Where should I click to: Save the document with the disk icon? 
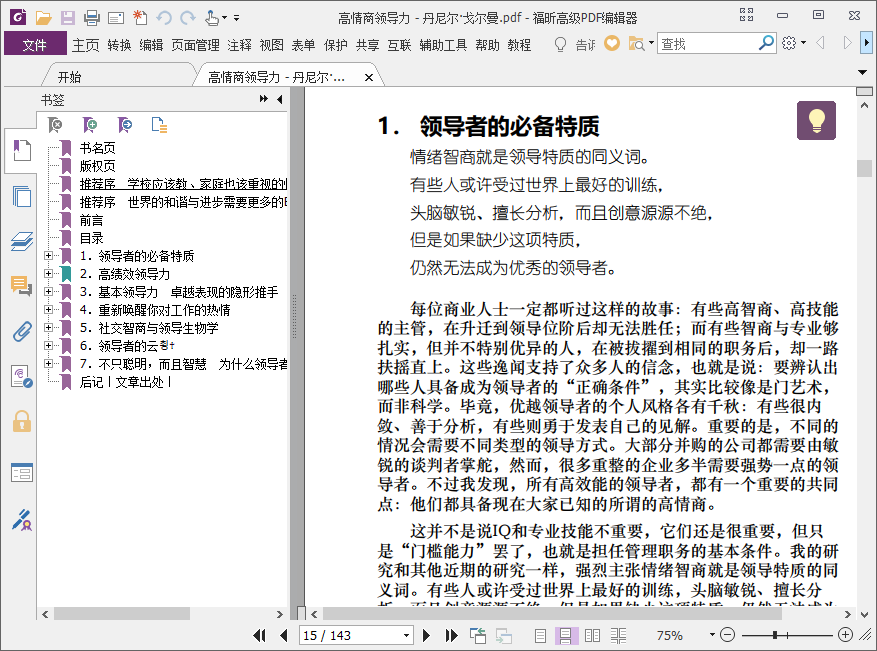tap(68, 18)
